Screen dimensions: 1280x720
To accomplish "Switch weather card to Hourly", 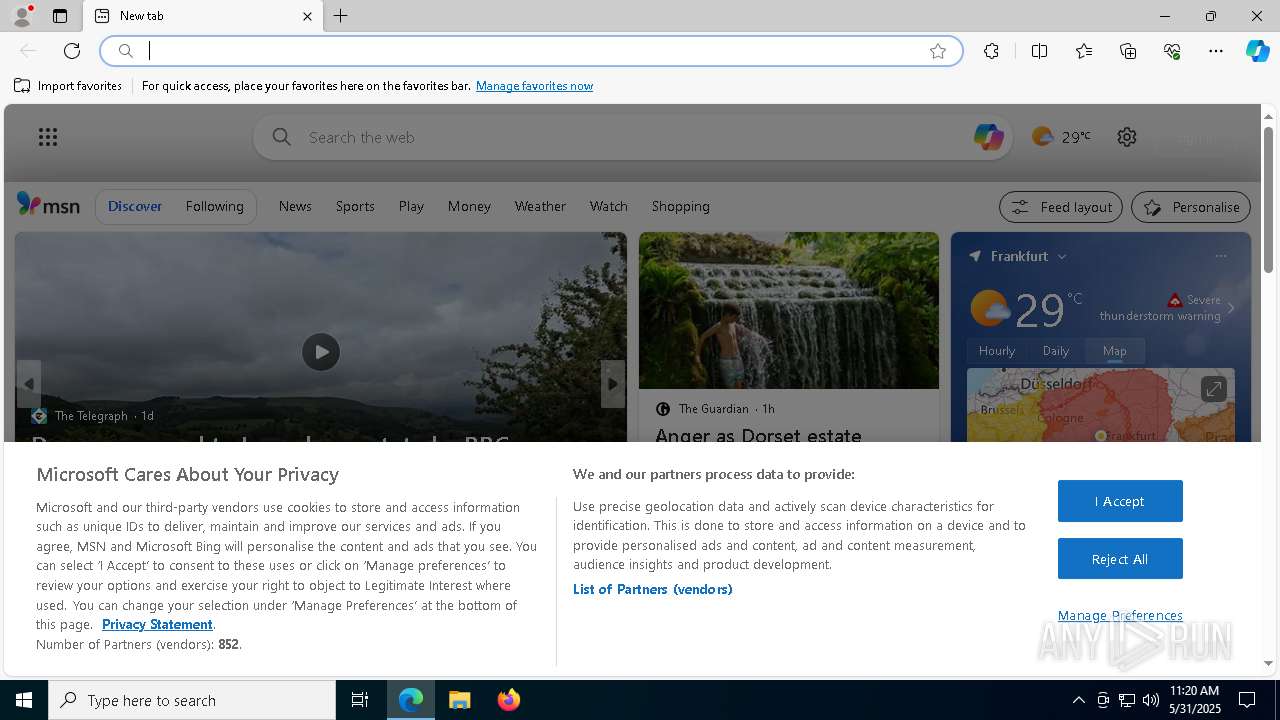I will click(997, 351).
